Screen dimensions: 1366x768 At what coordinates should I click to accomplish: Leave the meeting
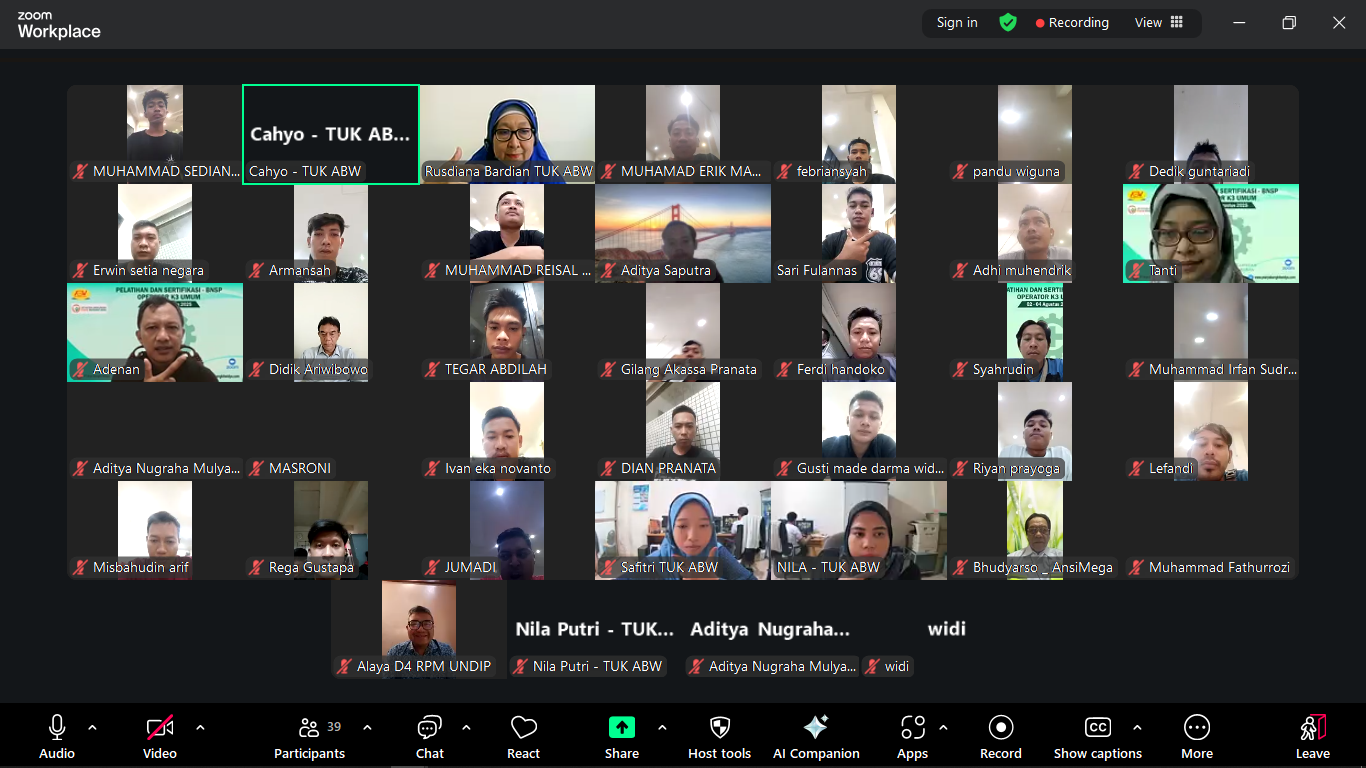(1312, 735)
